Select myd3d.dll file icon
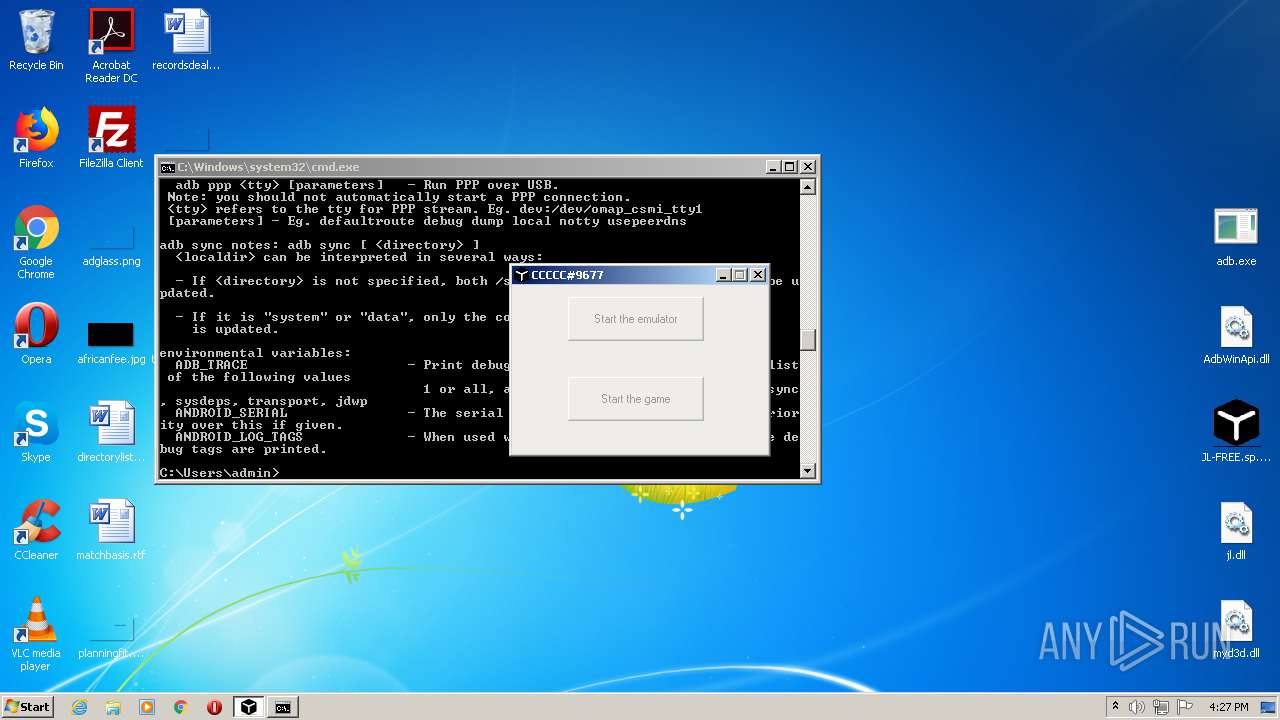The height and width of the screenshot is (720, 1280). coord(1236,628)
